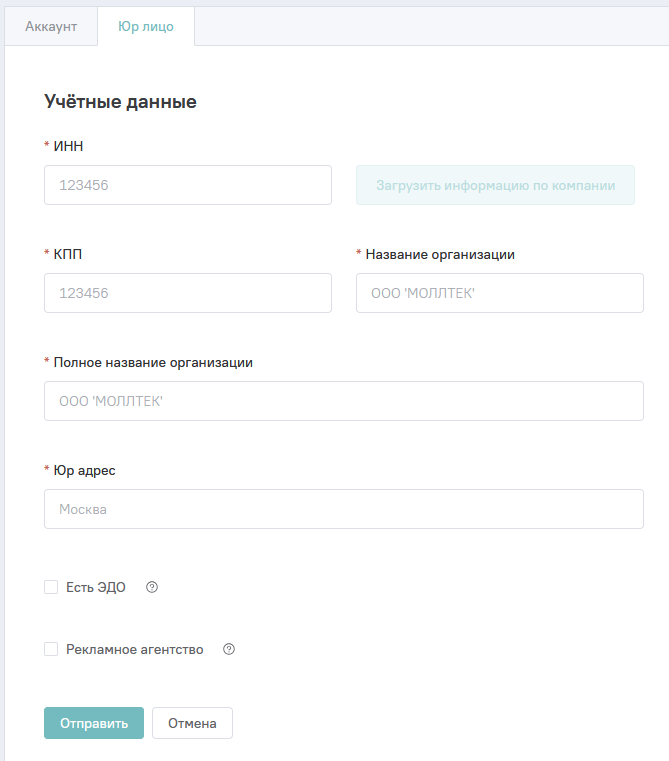669x761 pixels.
Task: Click the Учётные данные heading
Action: point(120,101)
